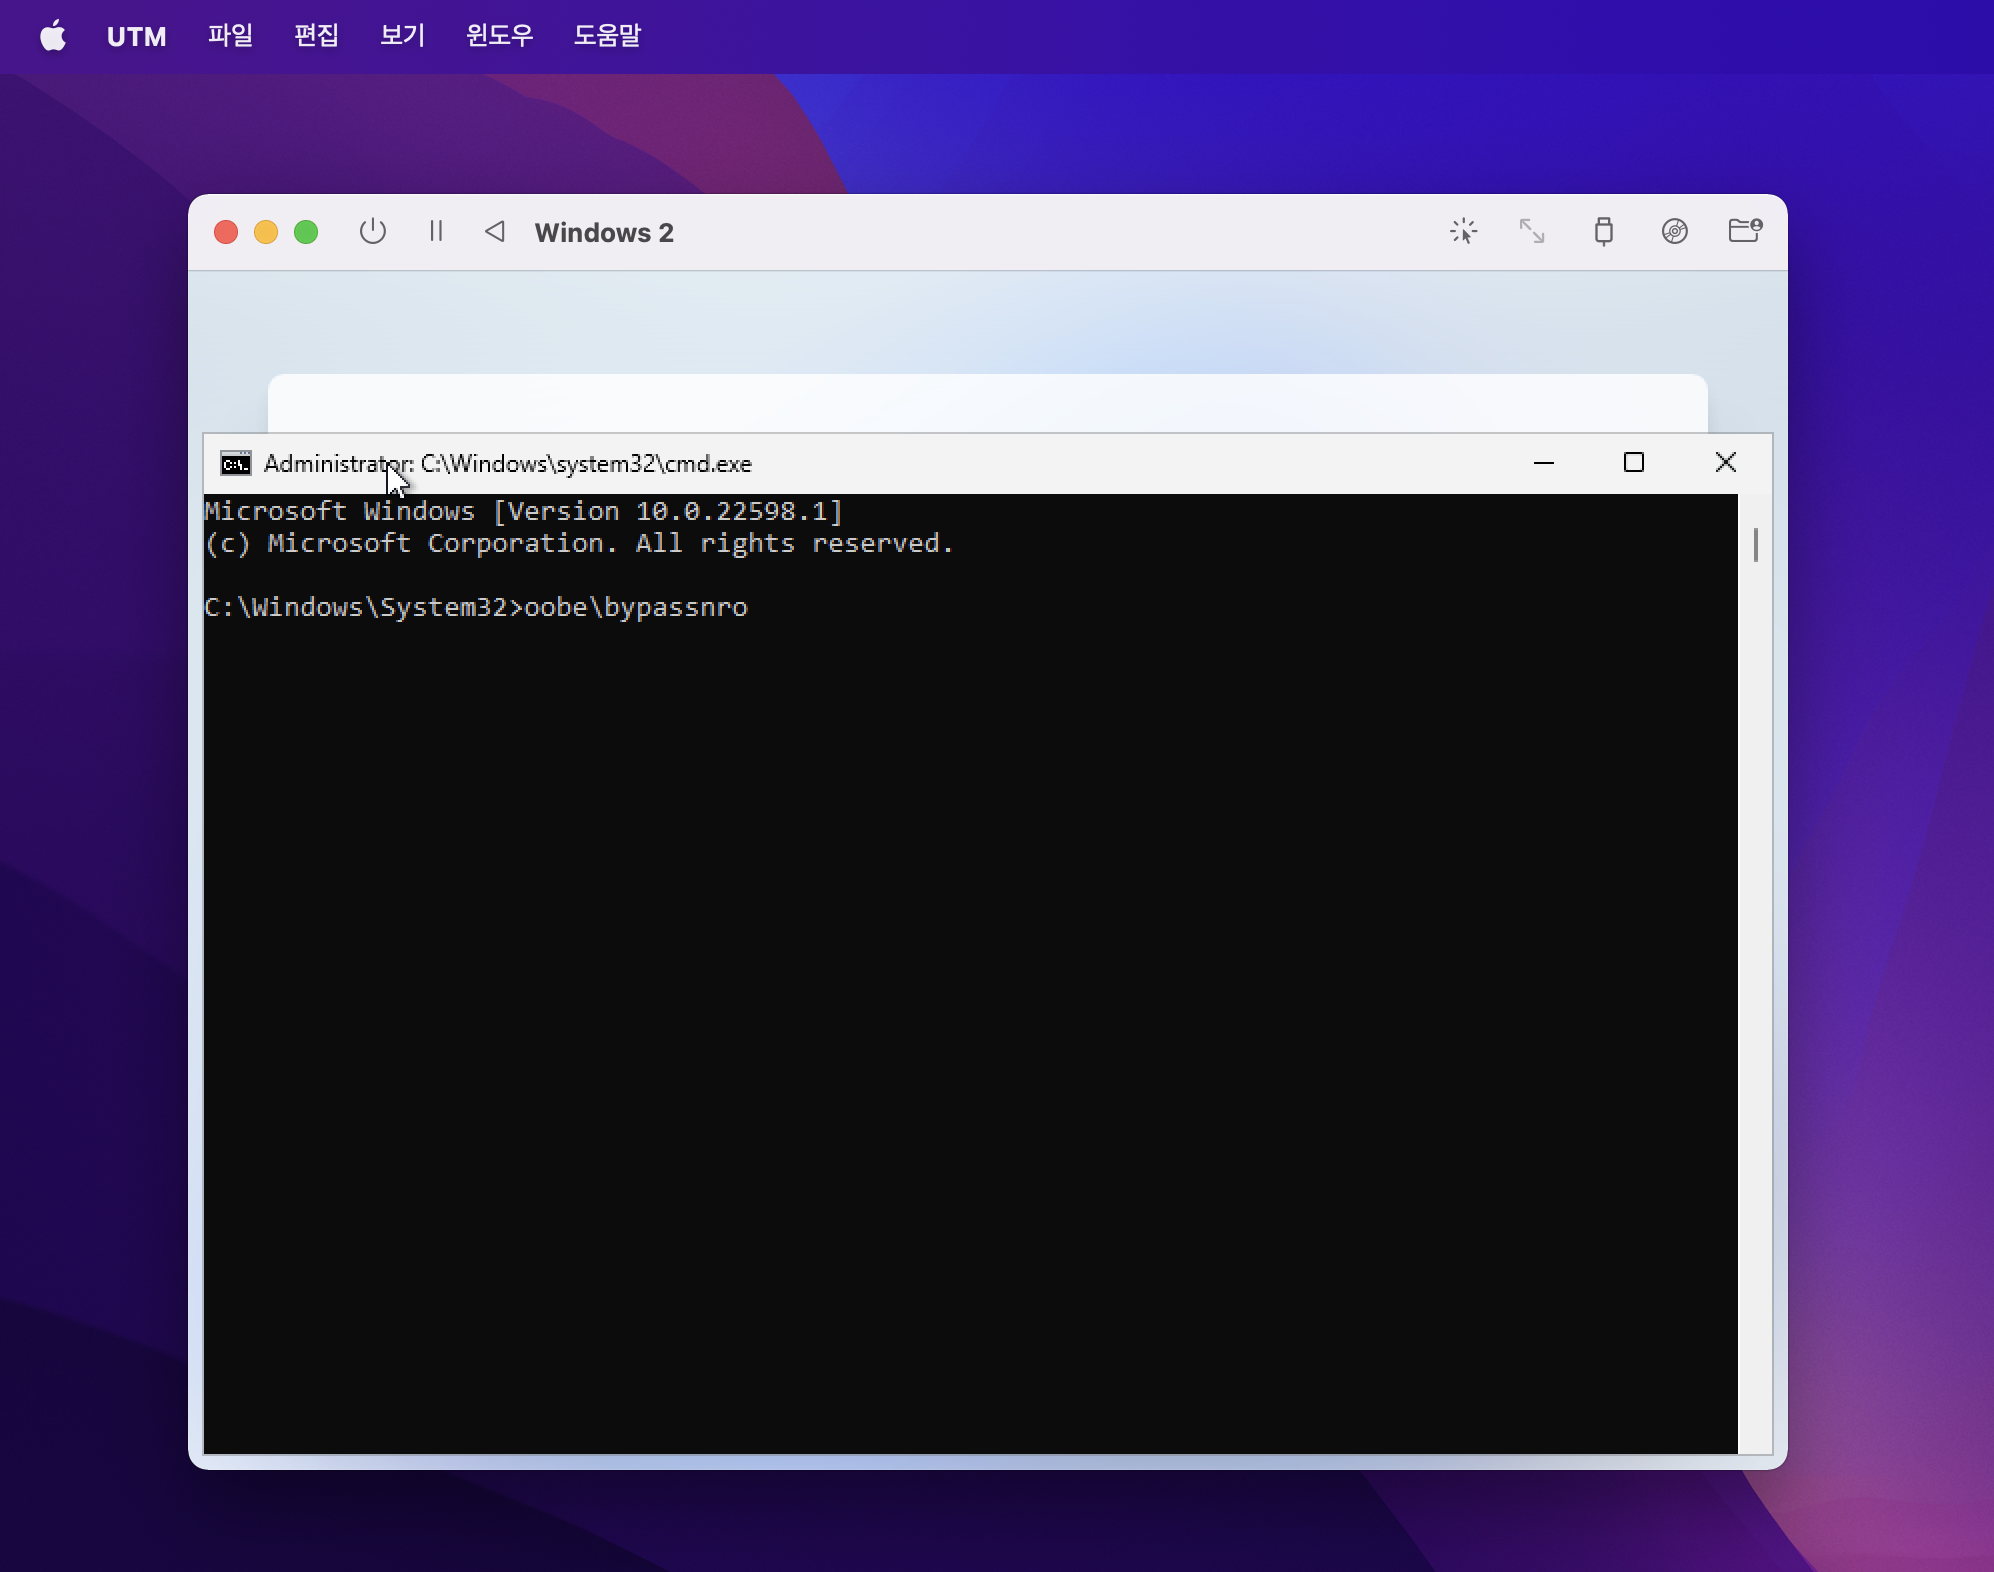Image resolution: width=1994 pixels, height=1572 pixels.
Task: Open the USB devices icon
Action: point(1603,232)
